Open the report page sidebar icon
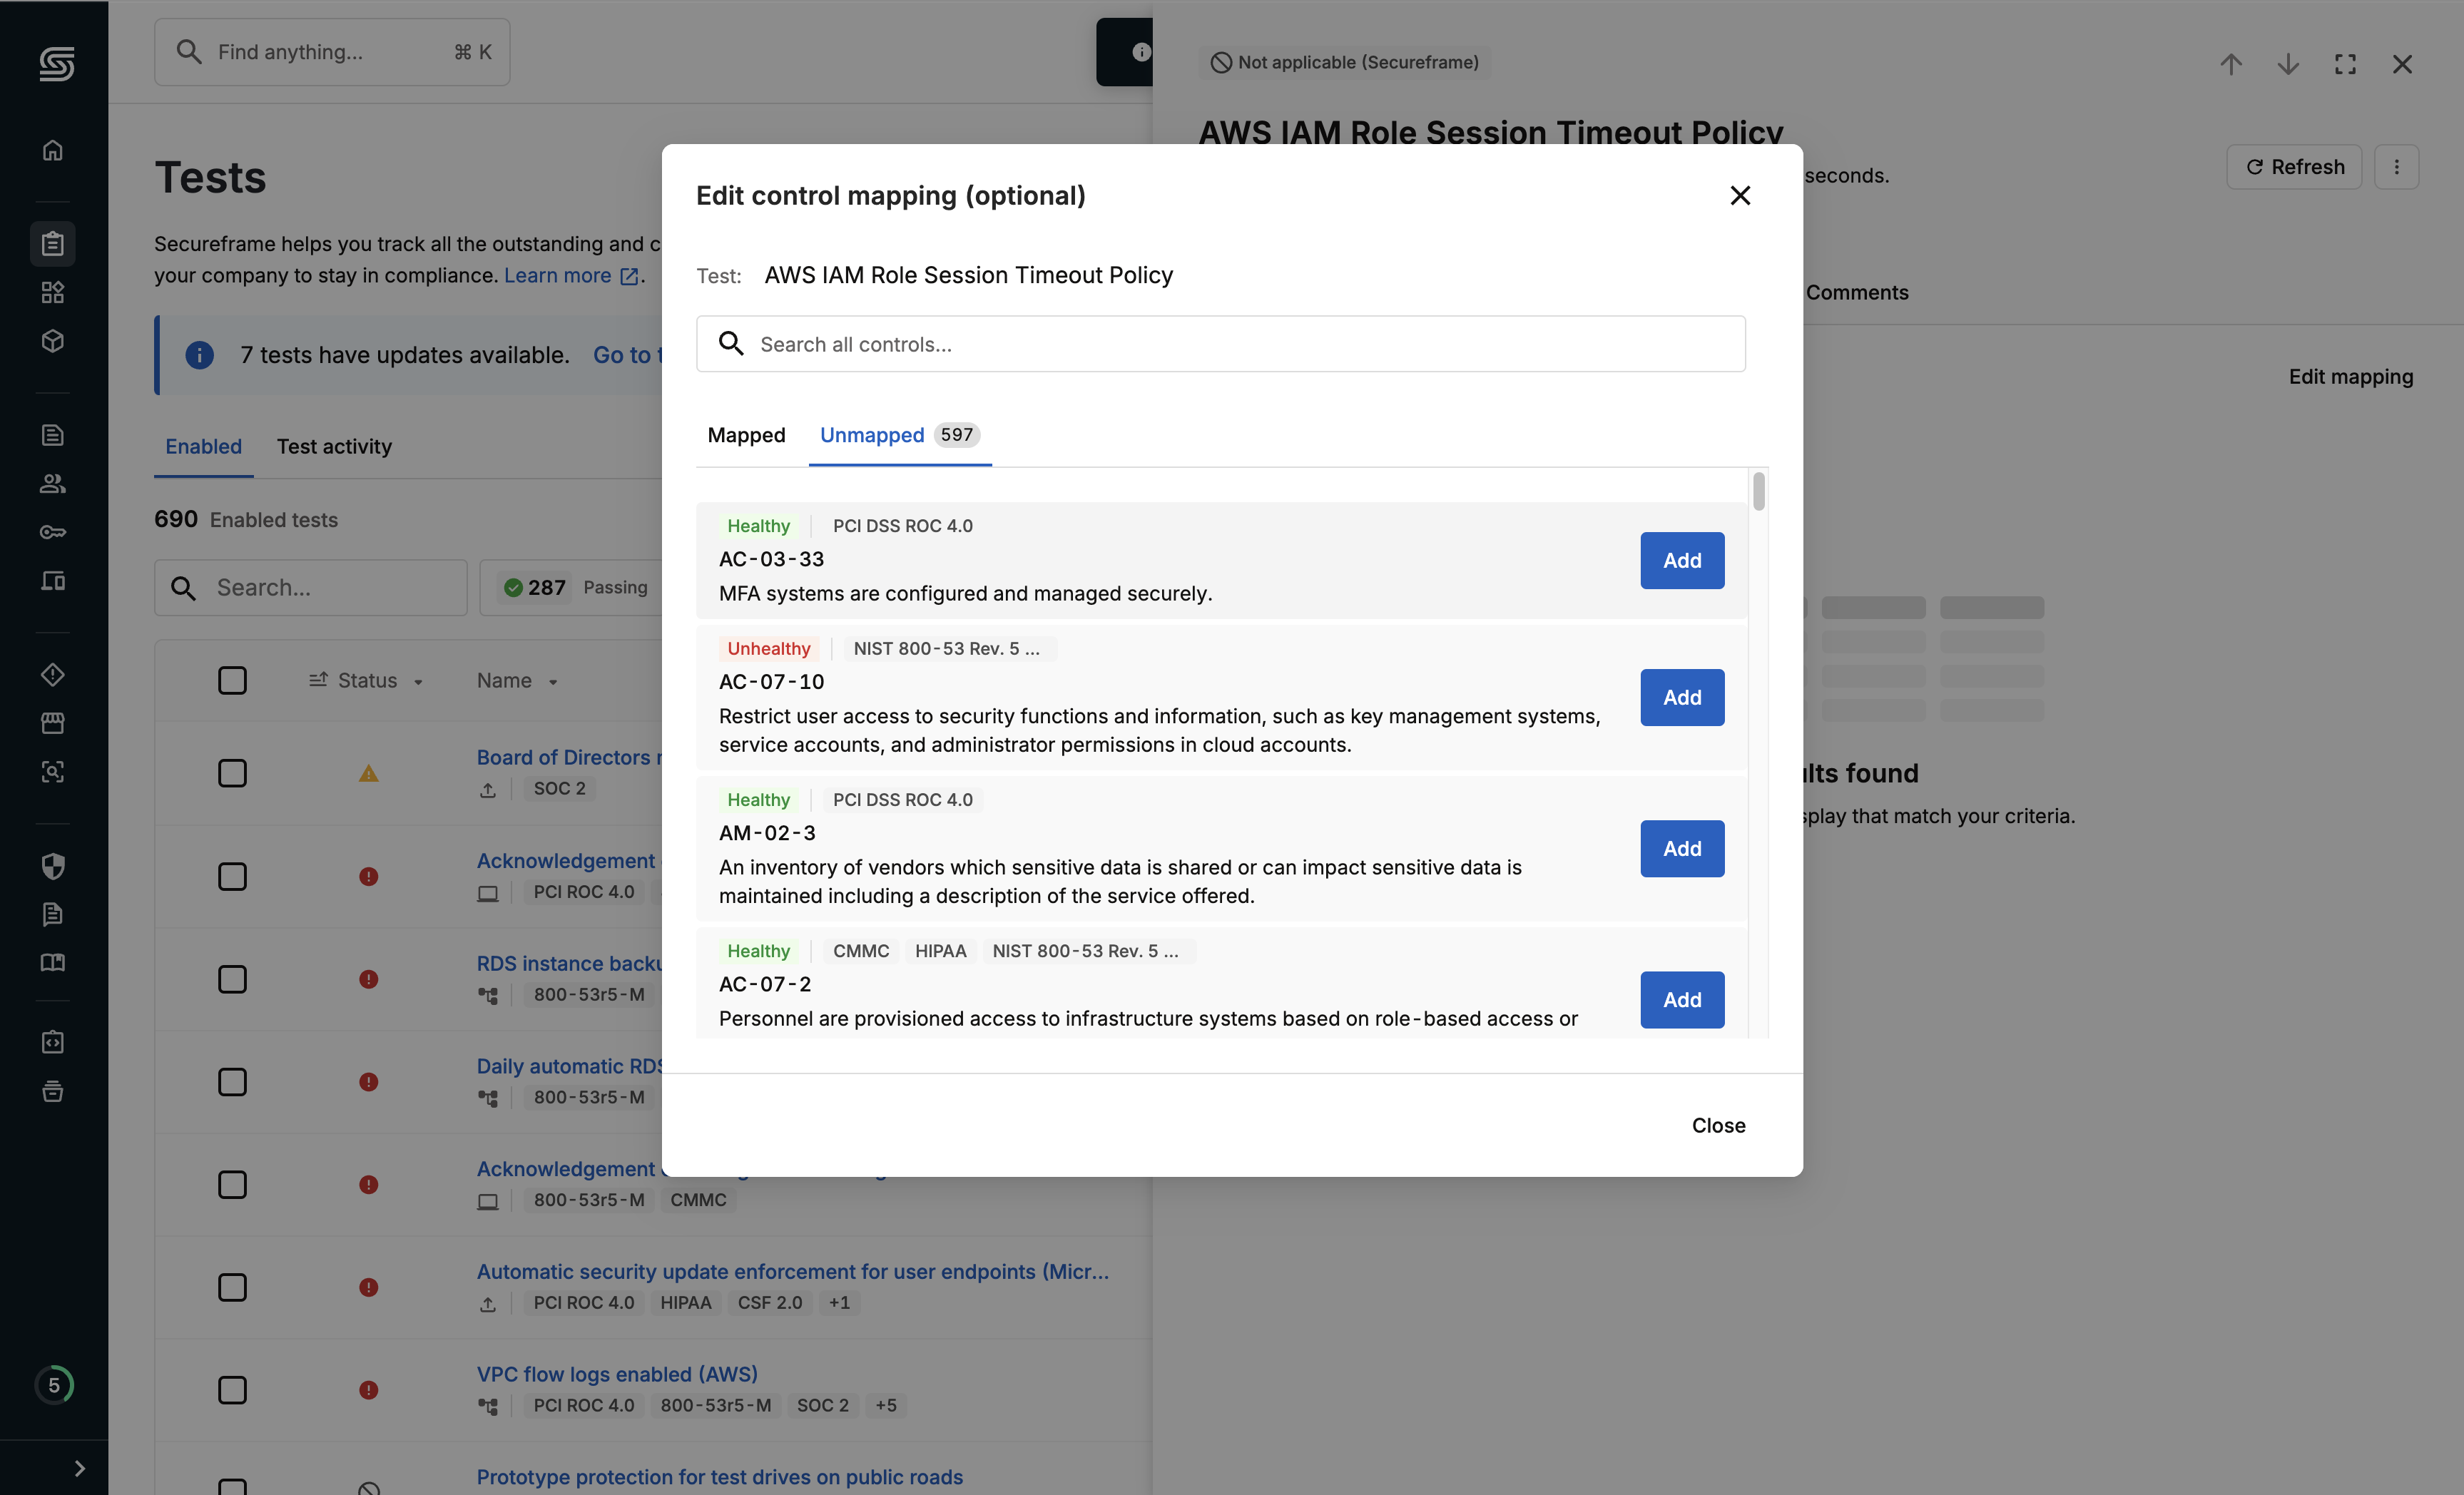 pyautogui.click(x=53, y=914)
